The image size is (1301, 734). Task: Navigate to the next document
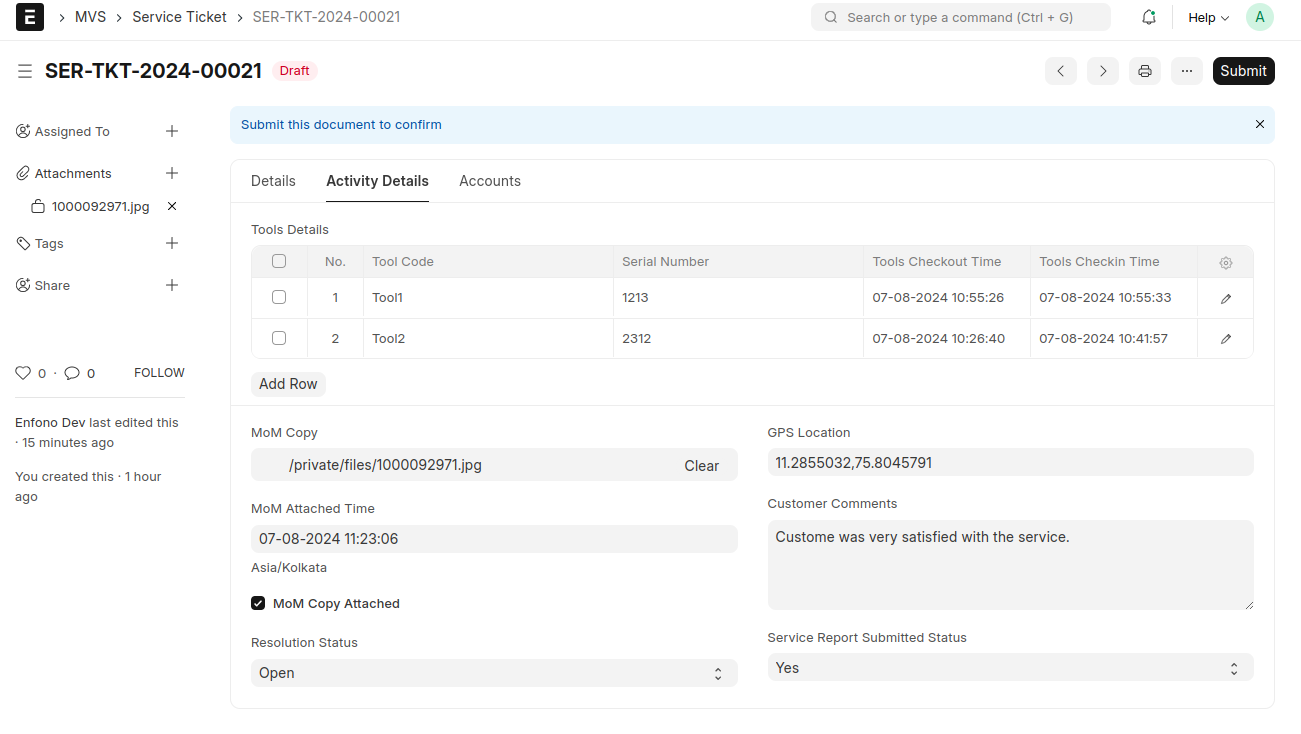pyautogui.click(x=1102, y=70)
